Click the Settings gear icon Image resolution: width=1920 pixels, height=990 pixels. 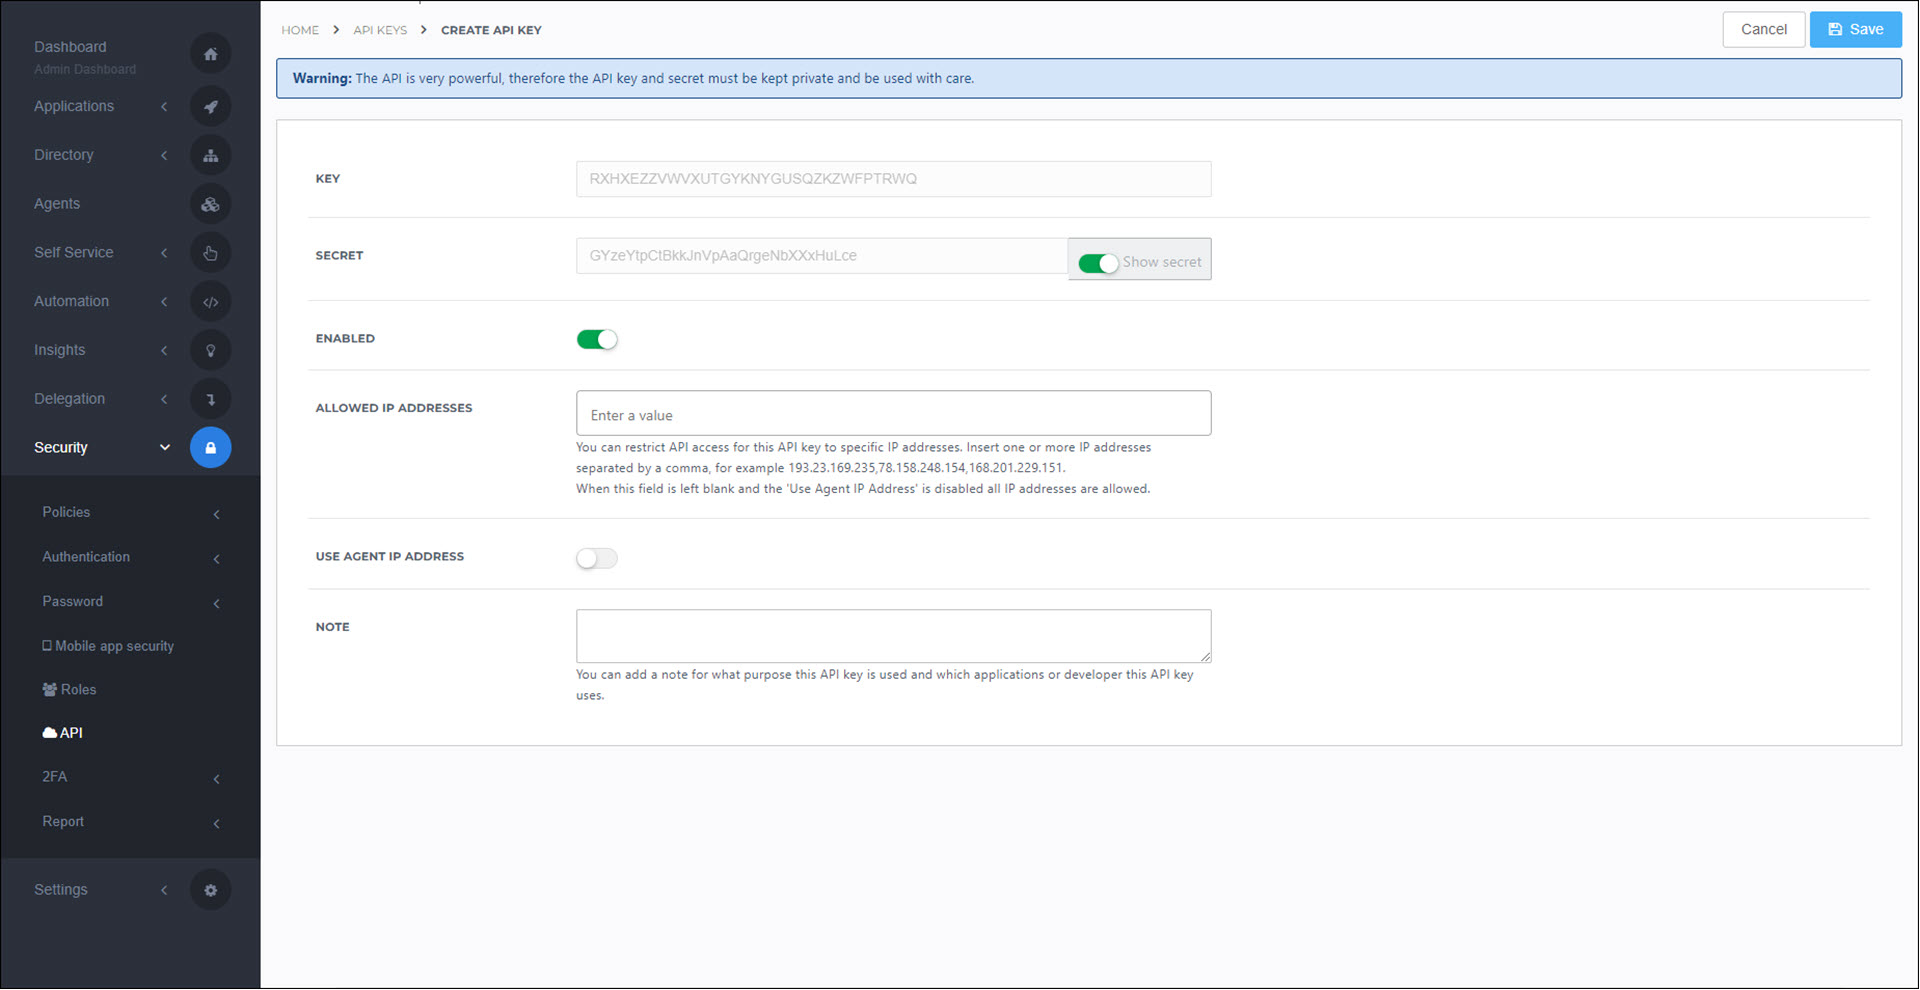pos(210,890)
